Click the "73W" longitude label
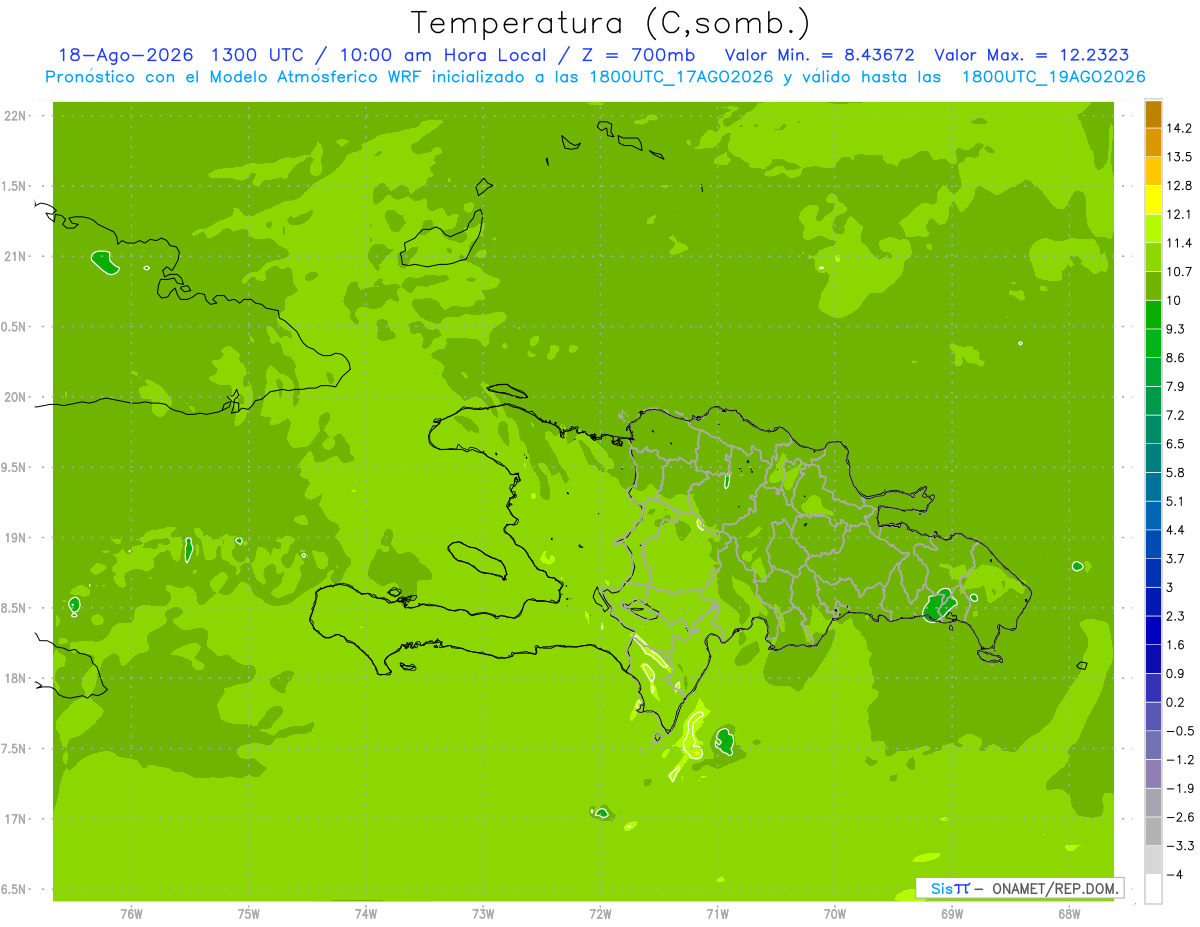The image size is (1200, 927). pyautogui.click(x=483, y=913)
